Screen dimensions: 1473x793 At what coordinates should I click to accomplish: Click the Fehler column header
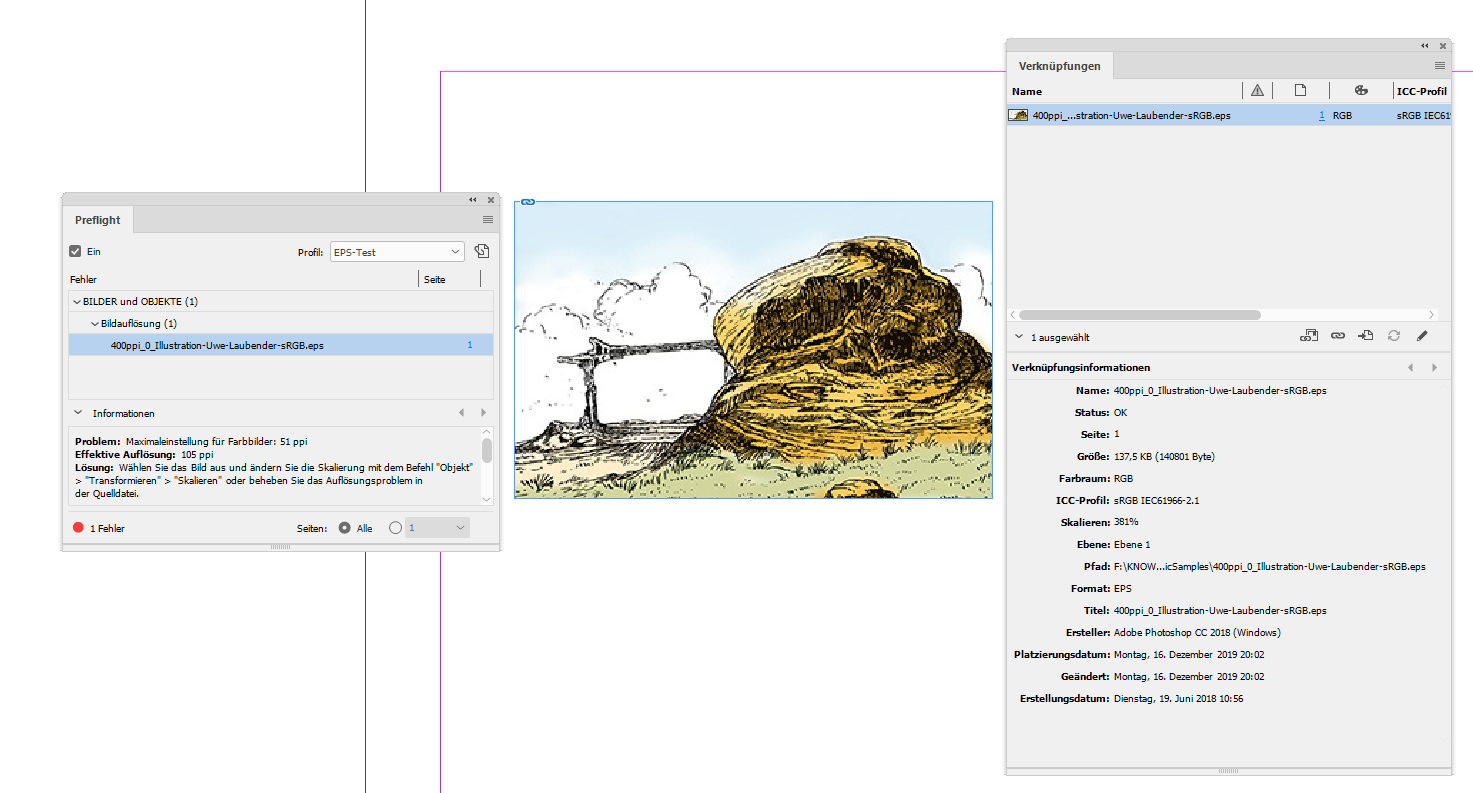pyautogui.click(x=83, y=280)
